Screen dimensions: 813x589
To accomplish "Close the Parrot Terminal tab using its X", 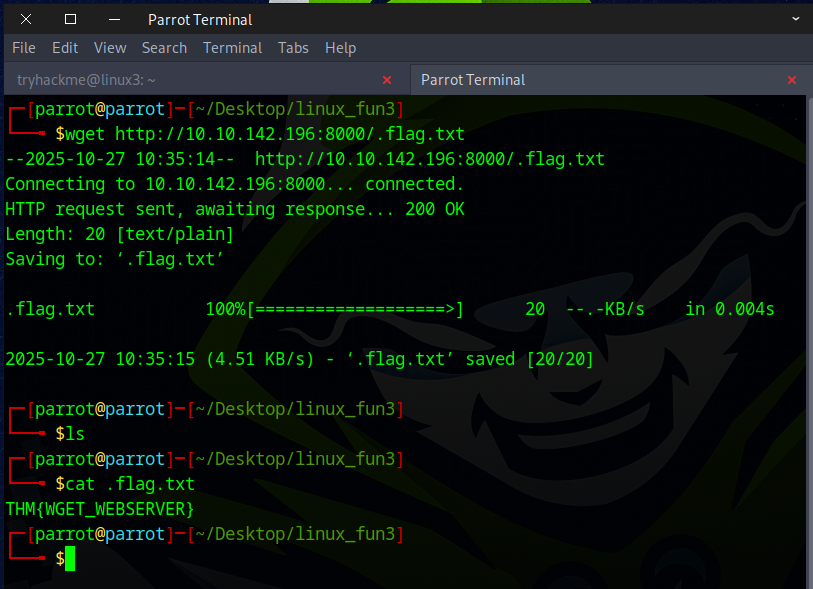I will point(792,80).
